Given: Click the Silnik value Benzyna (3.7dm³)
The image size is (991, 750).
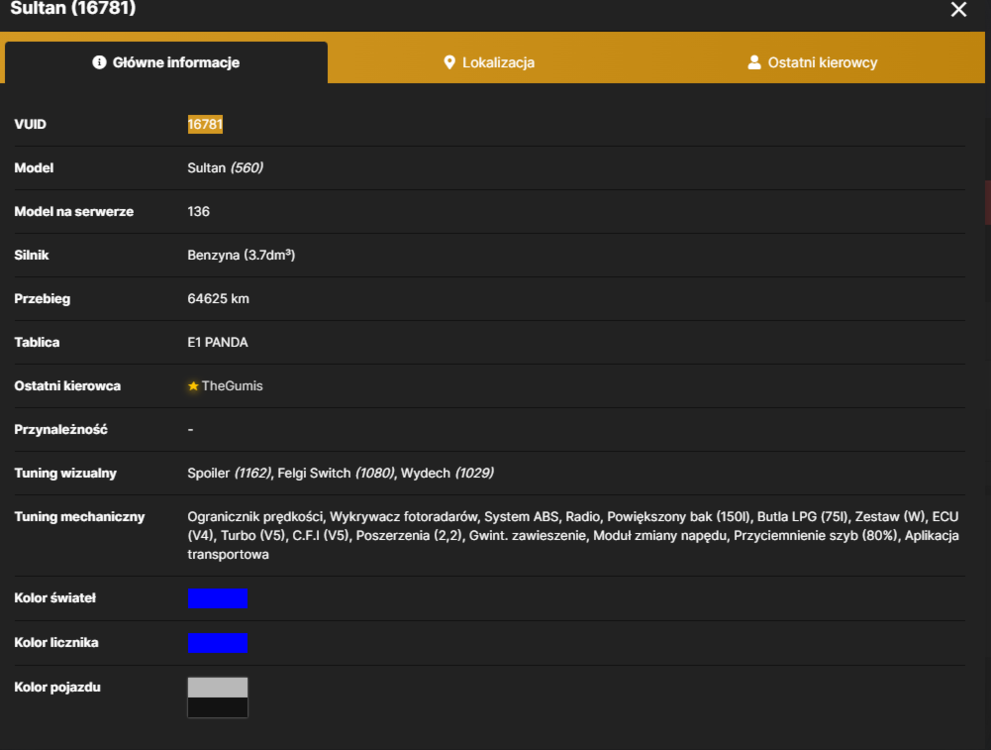Looking at the screenshot, I should click(241, 255).
